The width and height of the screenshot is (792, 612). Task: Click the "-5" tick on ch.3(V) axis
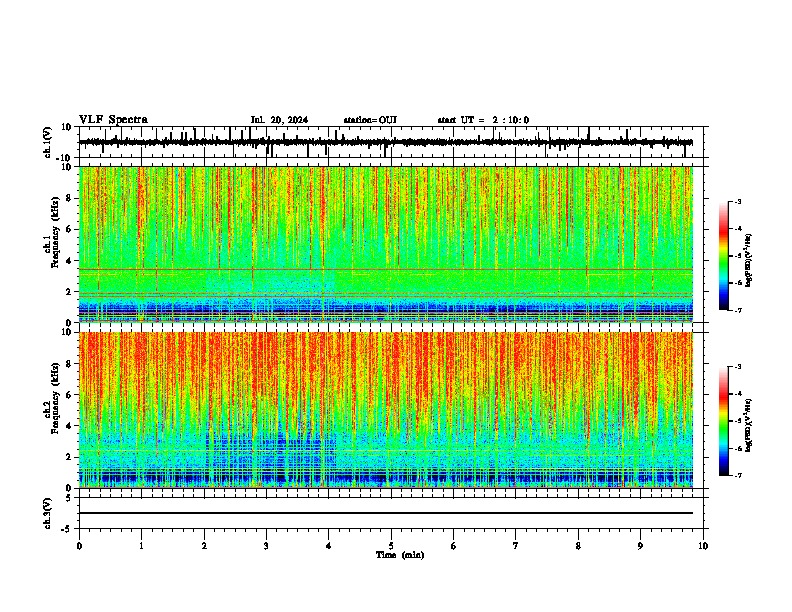point(67,529)
